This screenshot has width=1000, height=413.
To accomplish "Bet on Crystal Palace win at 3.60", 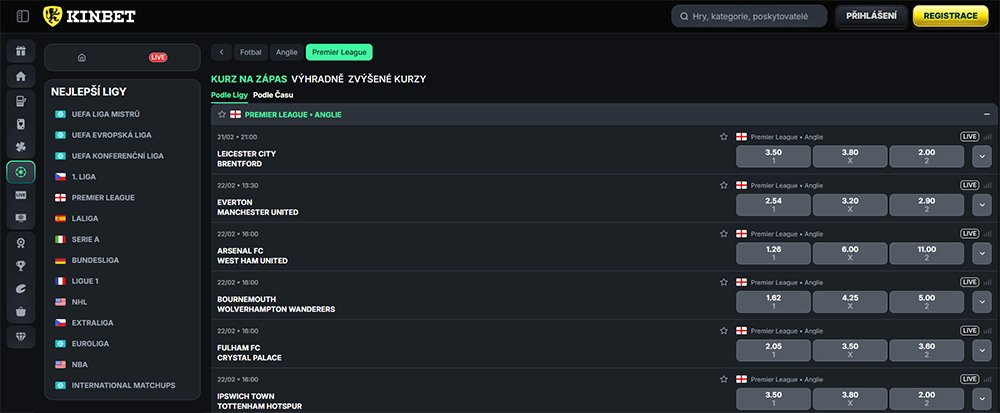I will [927, 351].
